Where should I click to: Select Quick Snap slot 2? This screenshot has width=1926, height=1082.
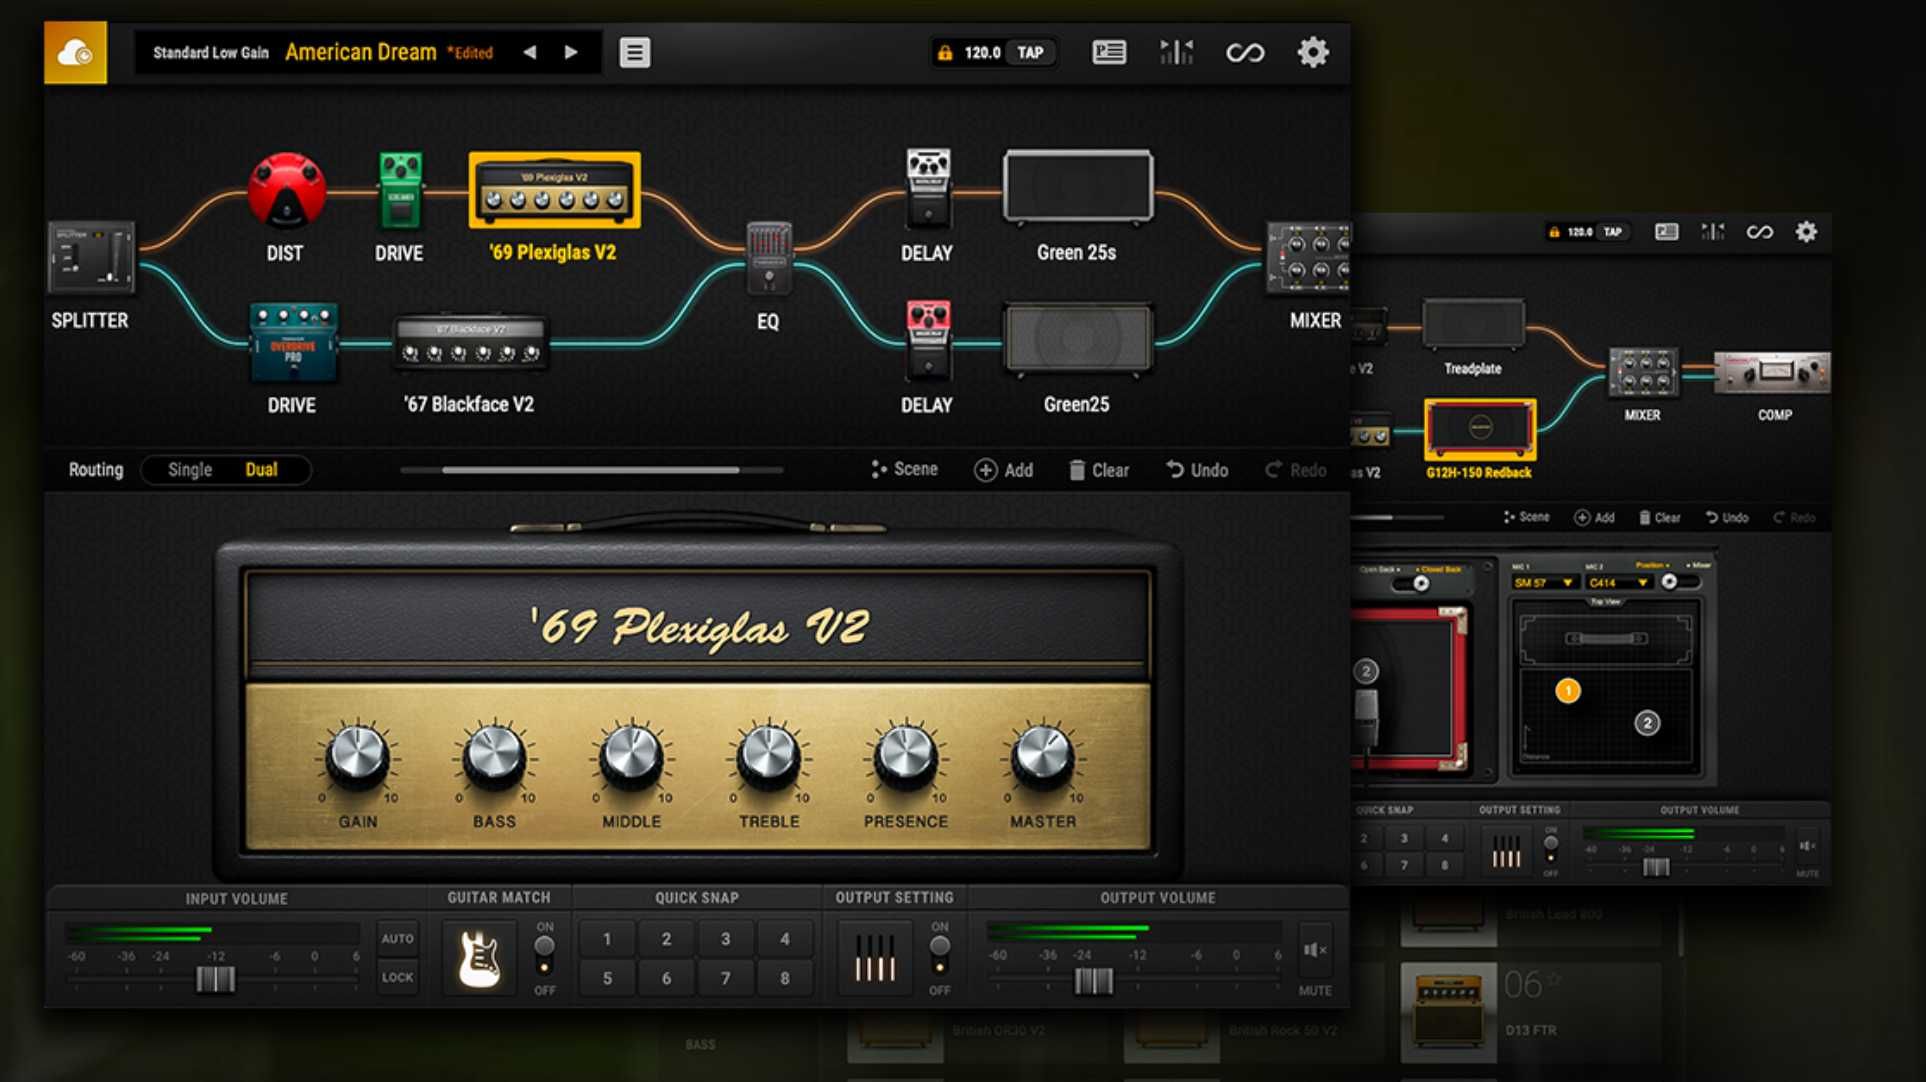(666, 939)
